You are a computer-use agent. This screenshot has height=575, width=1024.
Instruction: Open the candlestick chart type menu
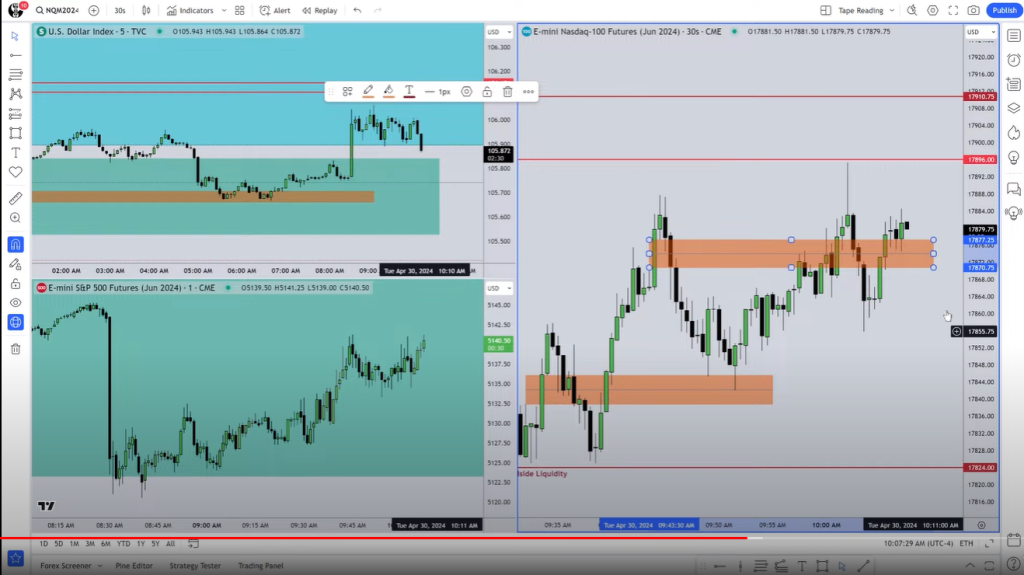(146, 10)
